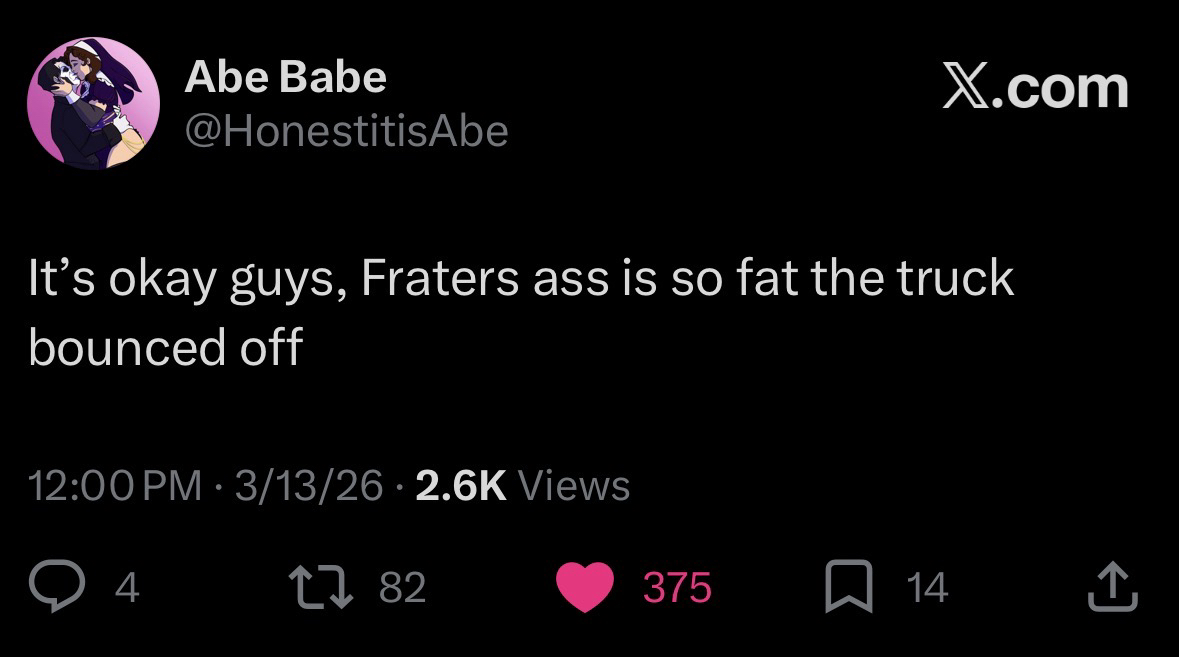Click the like count 375
Screen dimensions: 1179x657
coord(676,588)
